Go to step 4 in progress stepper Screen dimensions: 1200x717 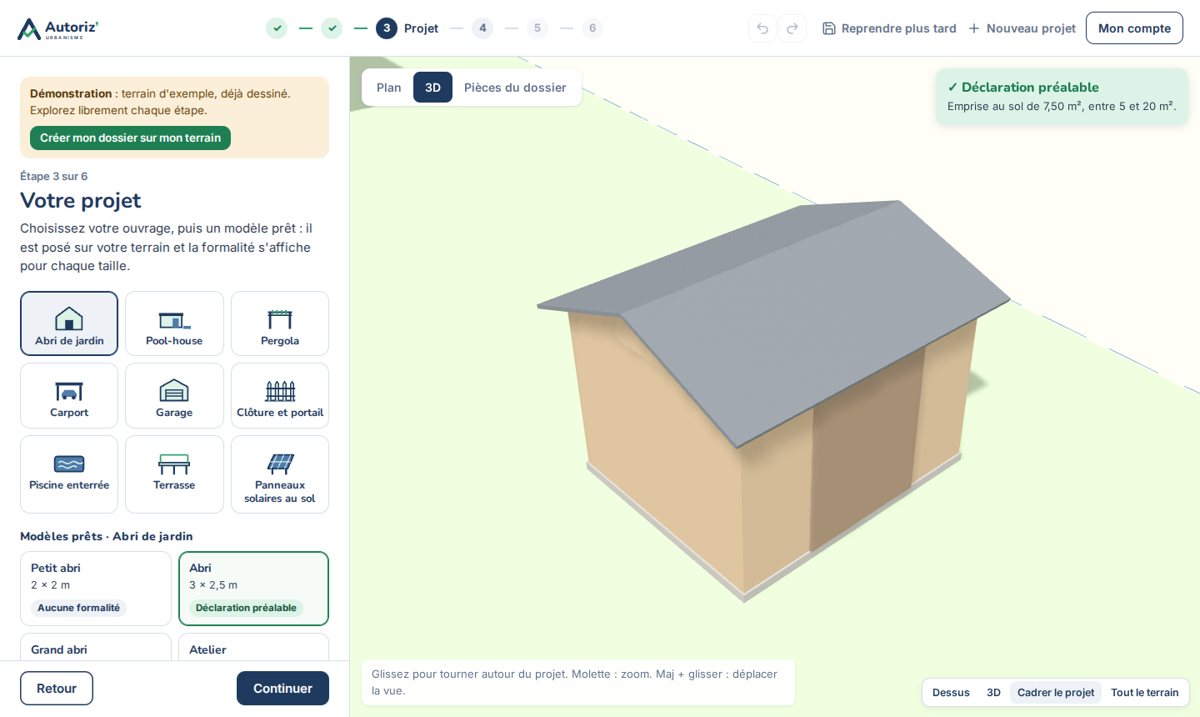tap(482, 28)
